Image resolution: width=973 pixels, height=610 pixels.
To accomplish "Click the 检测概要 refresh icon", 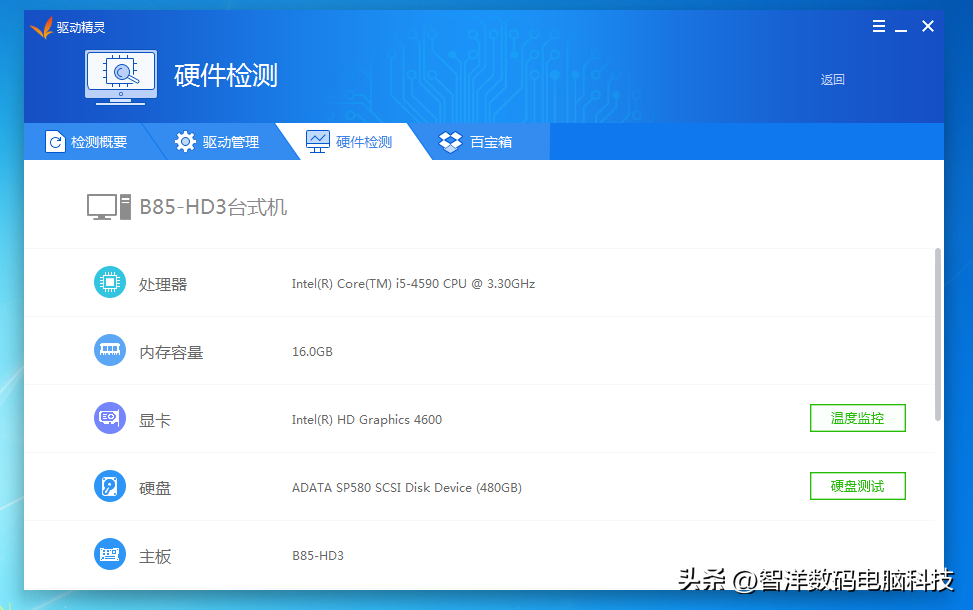I will coord(55,142).
